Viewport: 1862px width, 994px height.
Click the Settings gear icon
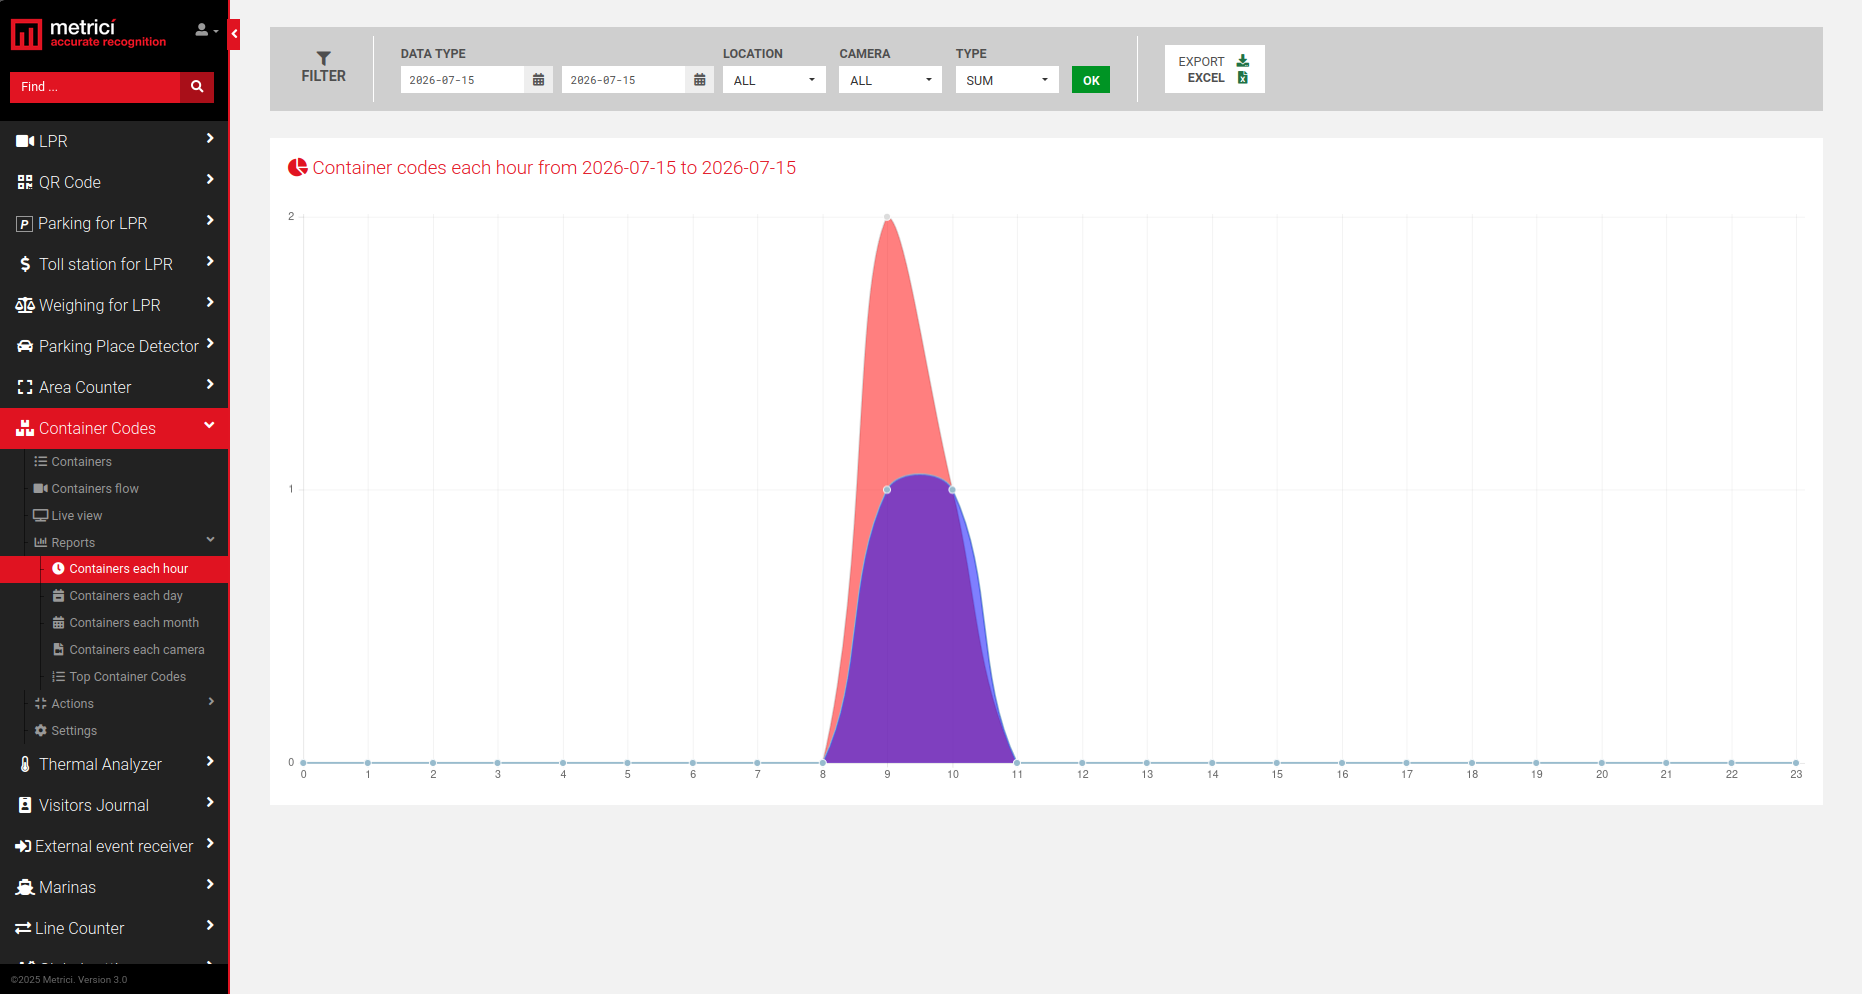(41, 731)
